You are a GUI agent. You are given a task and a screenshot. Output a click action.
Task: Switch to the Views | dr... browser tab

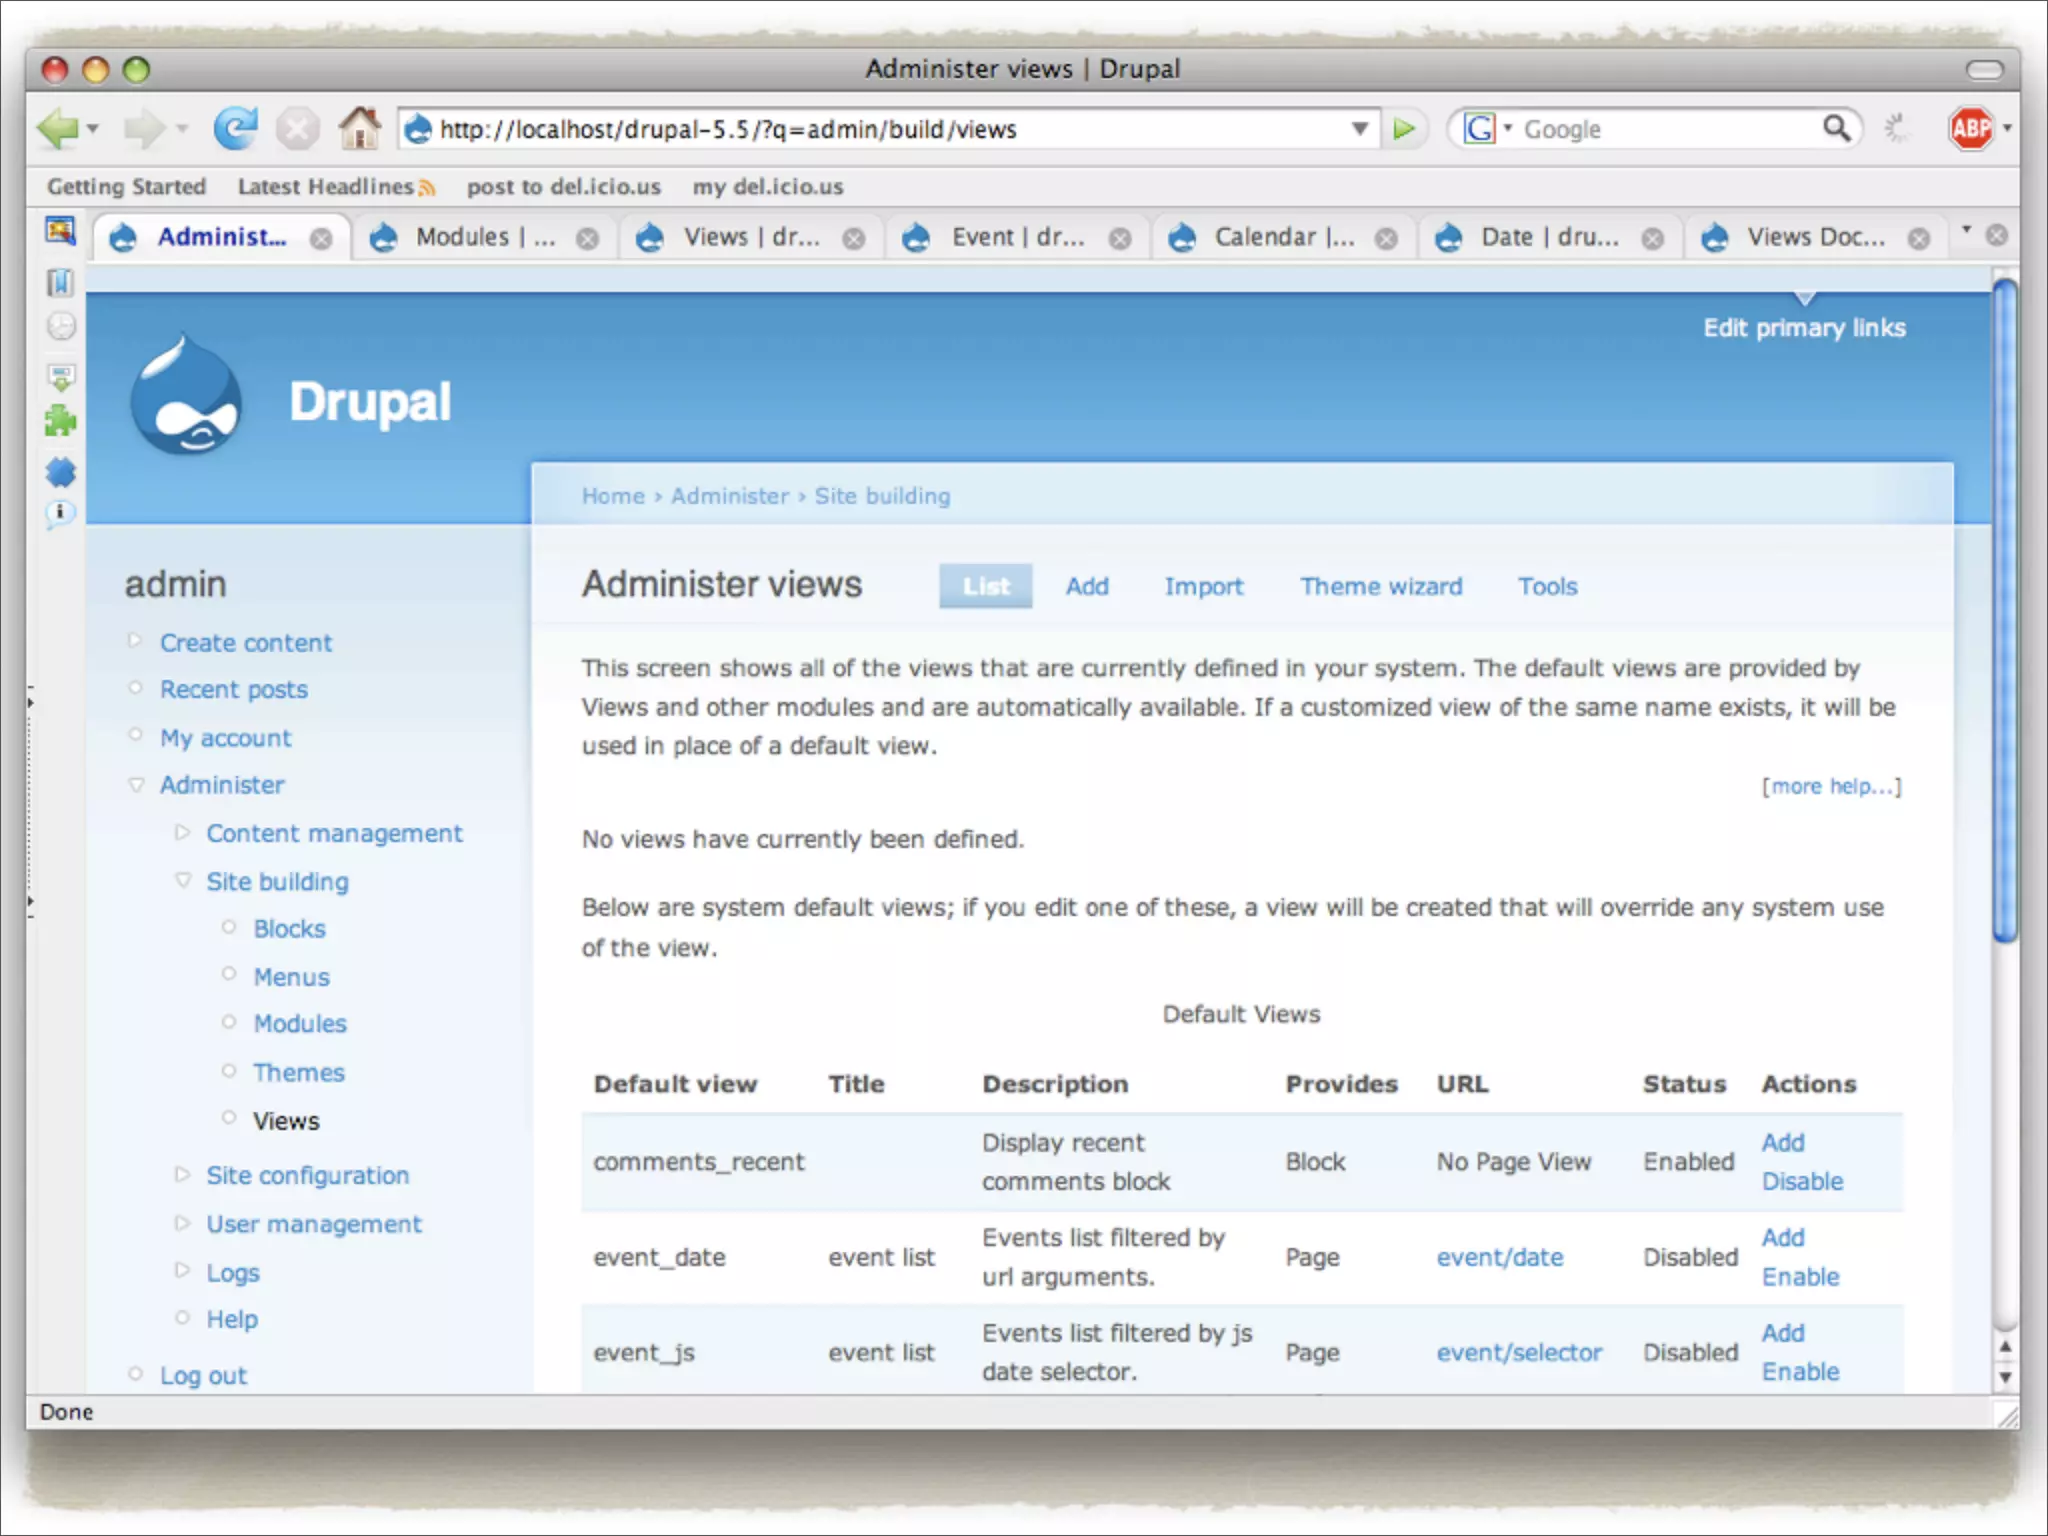[750, 237]
